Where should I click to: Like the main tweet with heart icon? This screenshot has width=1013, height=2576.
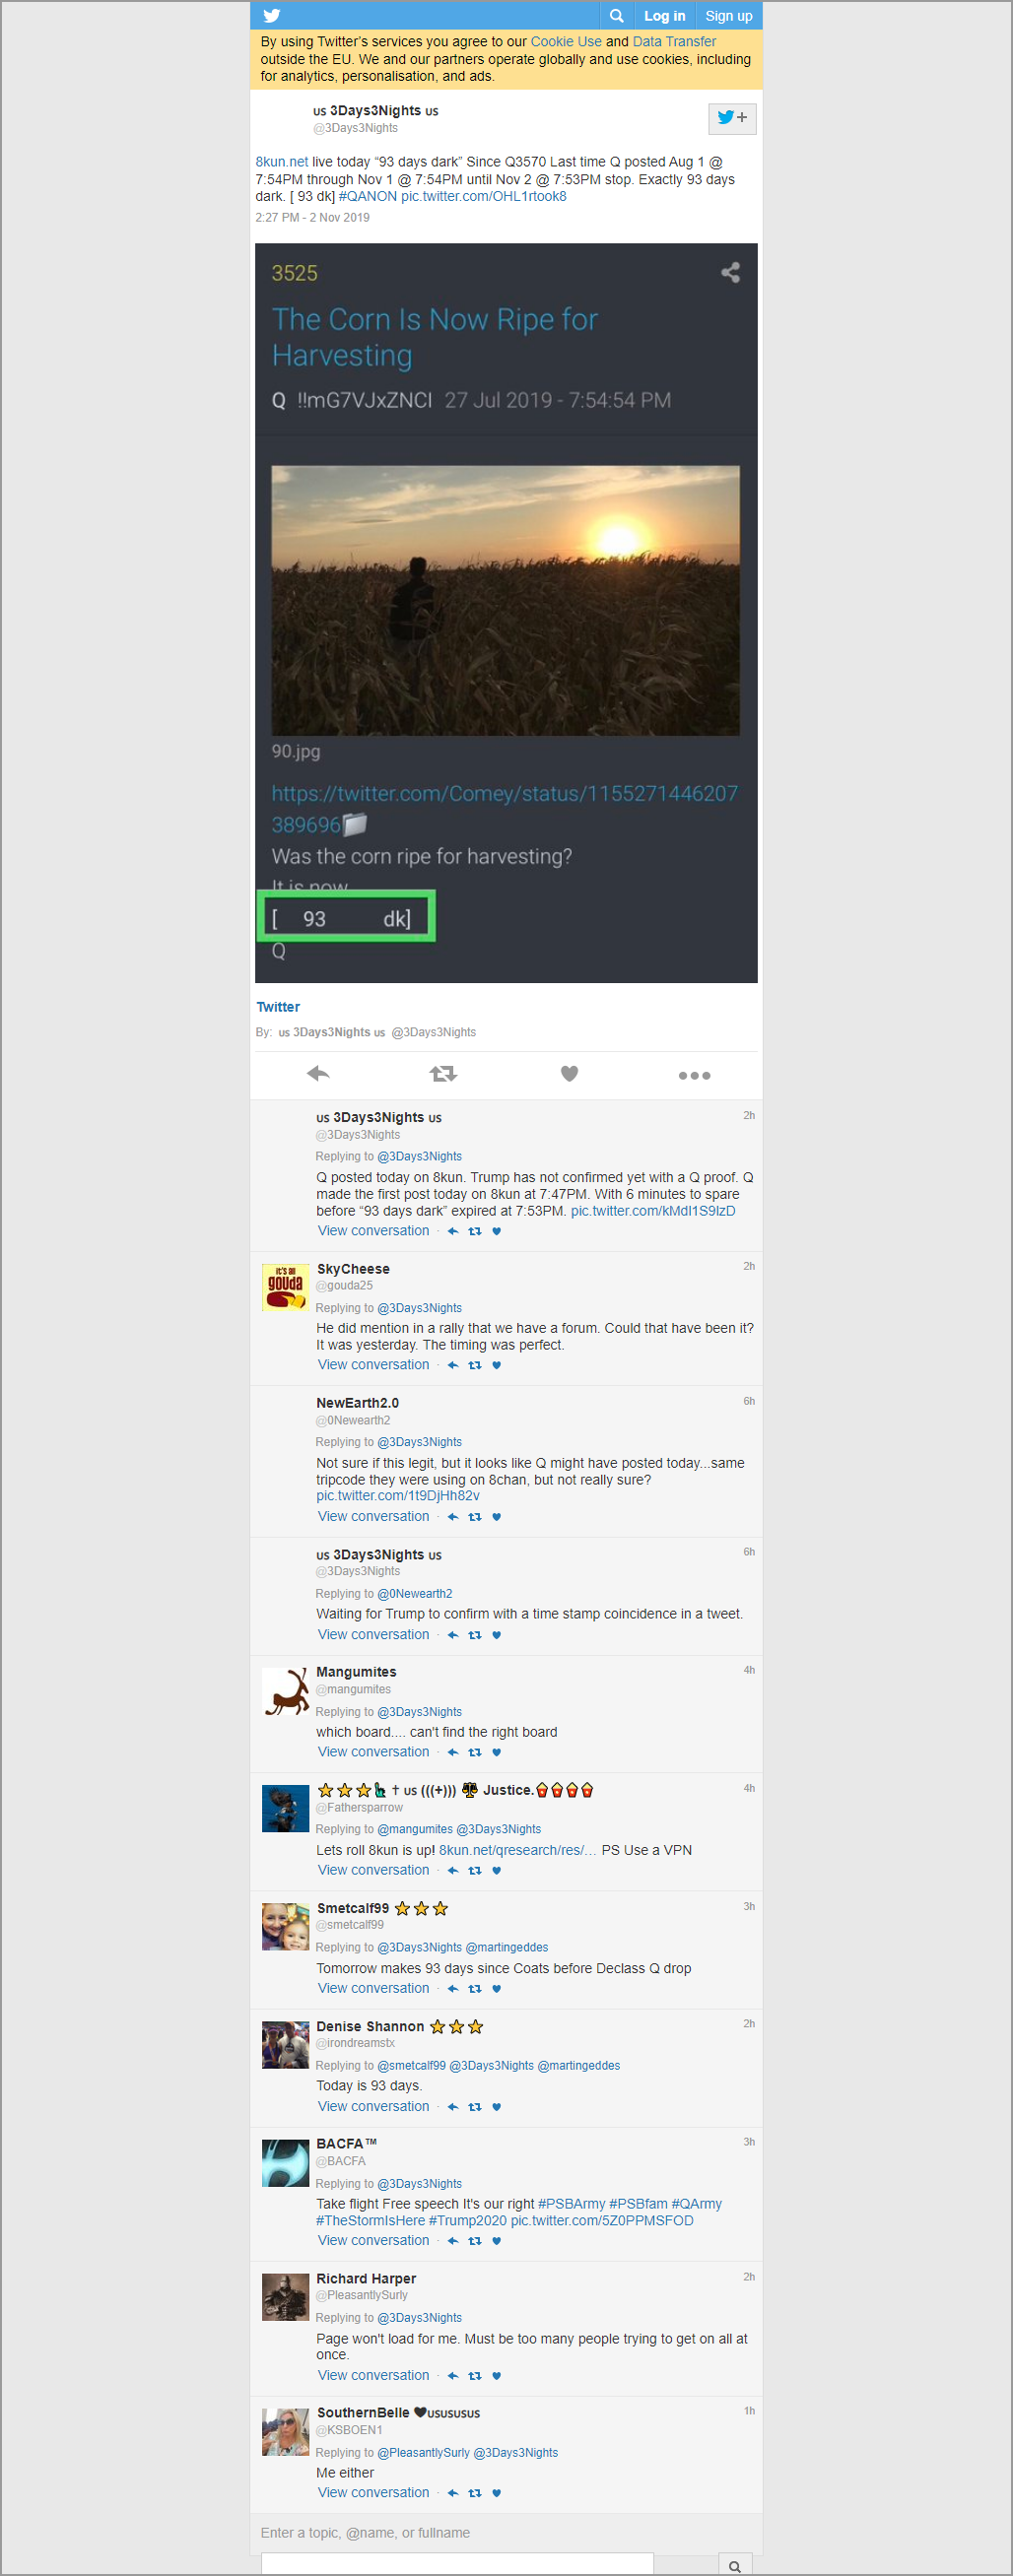(569, 1073)
